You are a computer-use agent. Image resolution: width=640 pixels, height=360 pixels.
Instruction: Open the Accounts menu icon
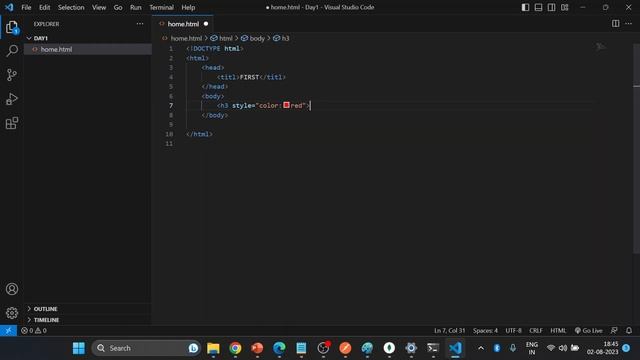pos(12,289)
